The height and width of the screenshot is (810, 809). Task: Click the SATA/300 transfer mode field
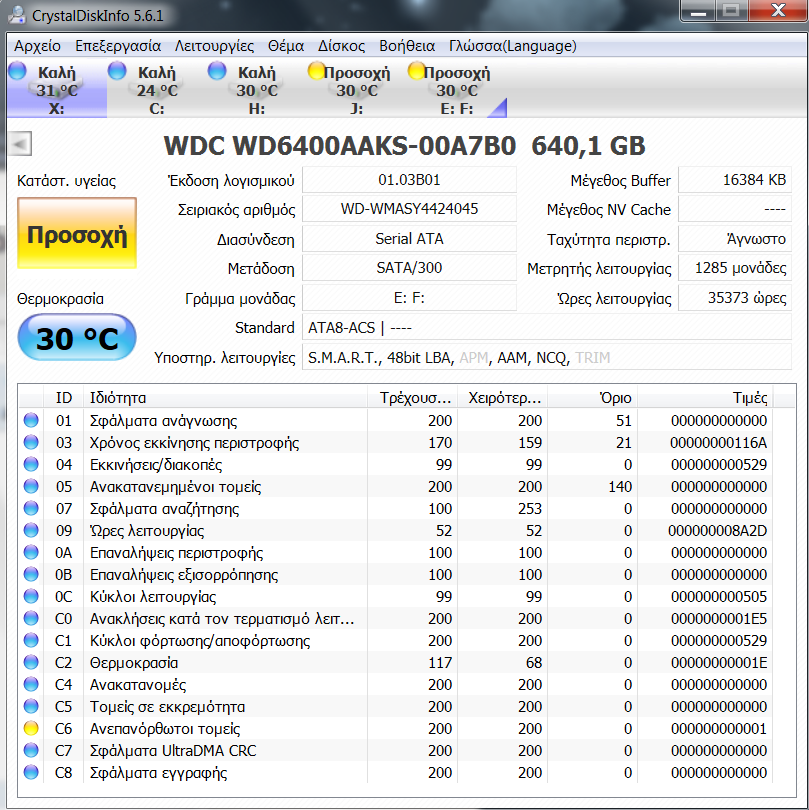[409, 268]
